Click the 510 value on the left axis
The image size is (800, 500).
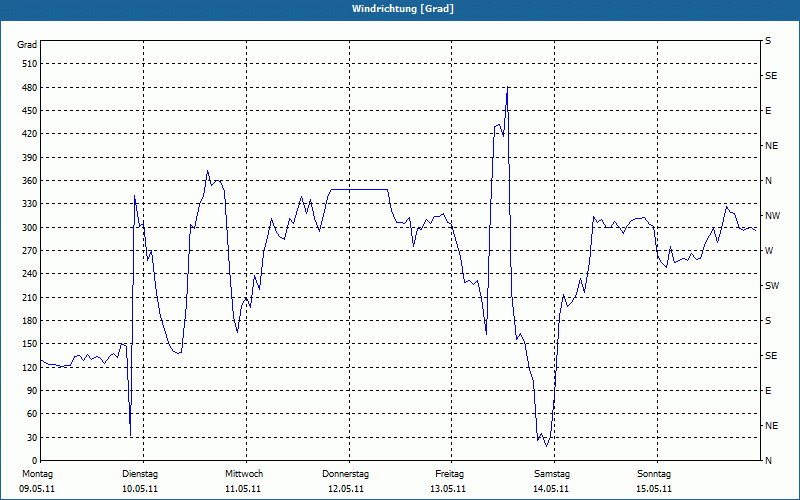pyautogui.click(x=30, y=64)
